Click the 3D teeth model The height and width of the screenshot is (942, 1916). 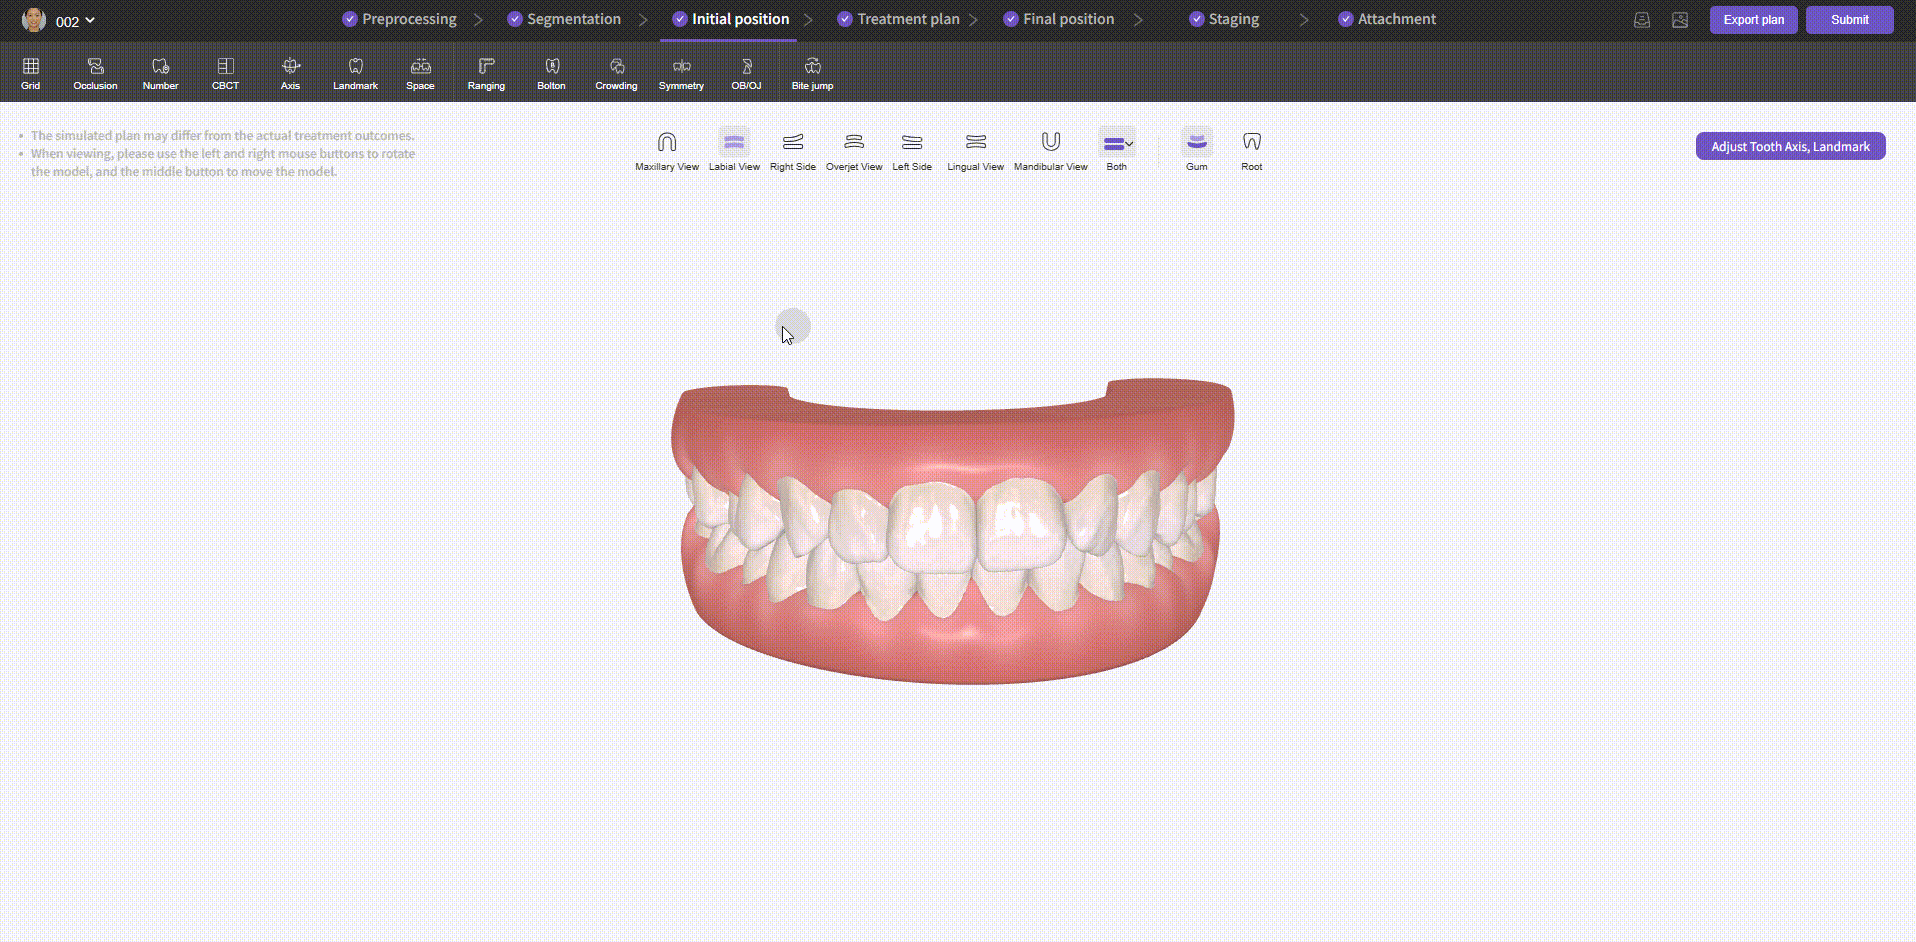click(x=952, y=532)
